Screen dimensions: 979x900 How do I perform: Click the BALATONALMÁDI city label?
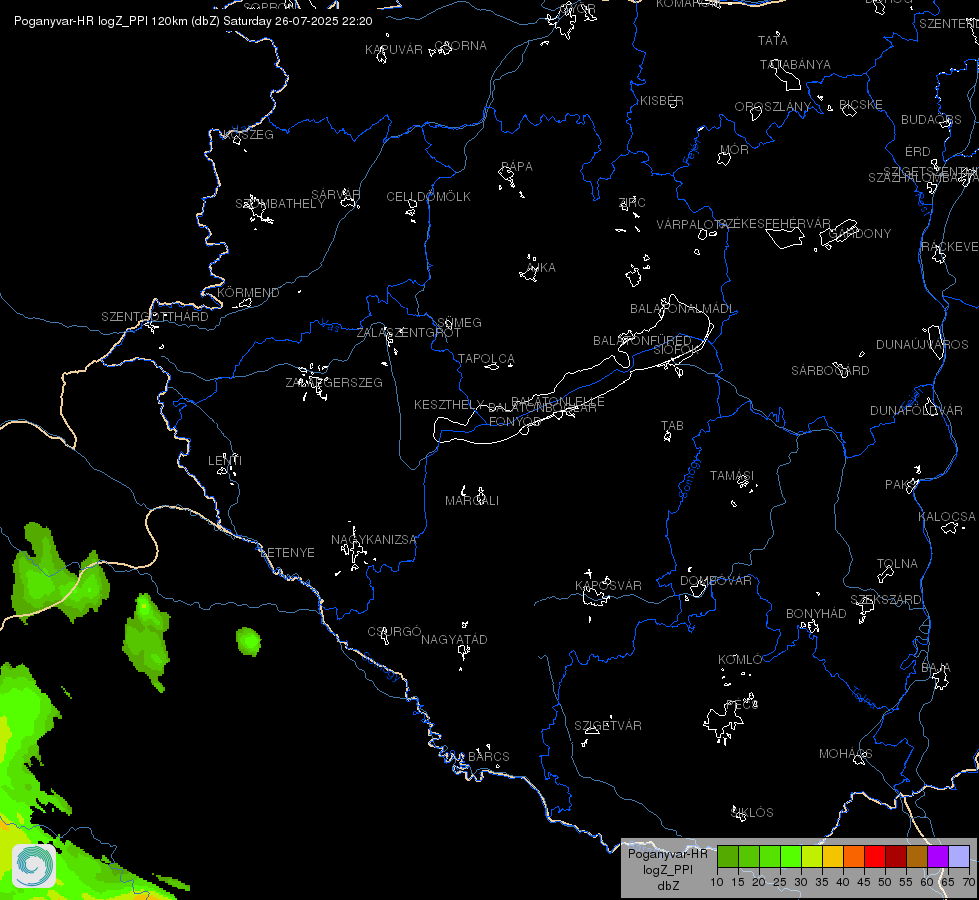click(682, 309)
